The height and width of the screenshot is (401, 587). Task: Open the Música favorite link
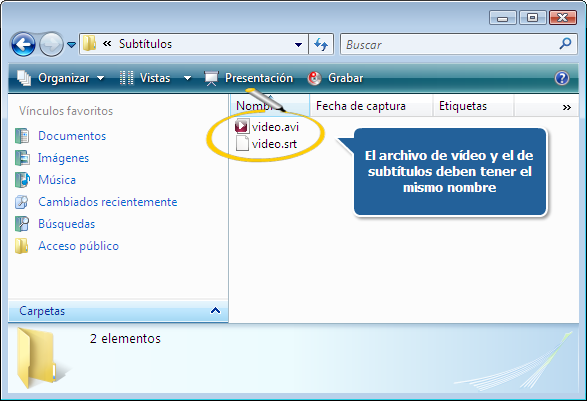tap(57, 180)
